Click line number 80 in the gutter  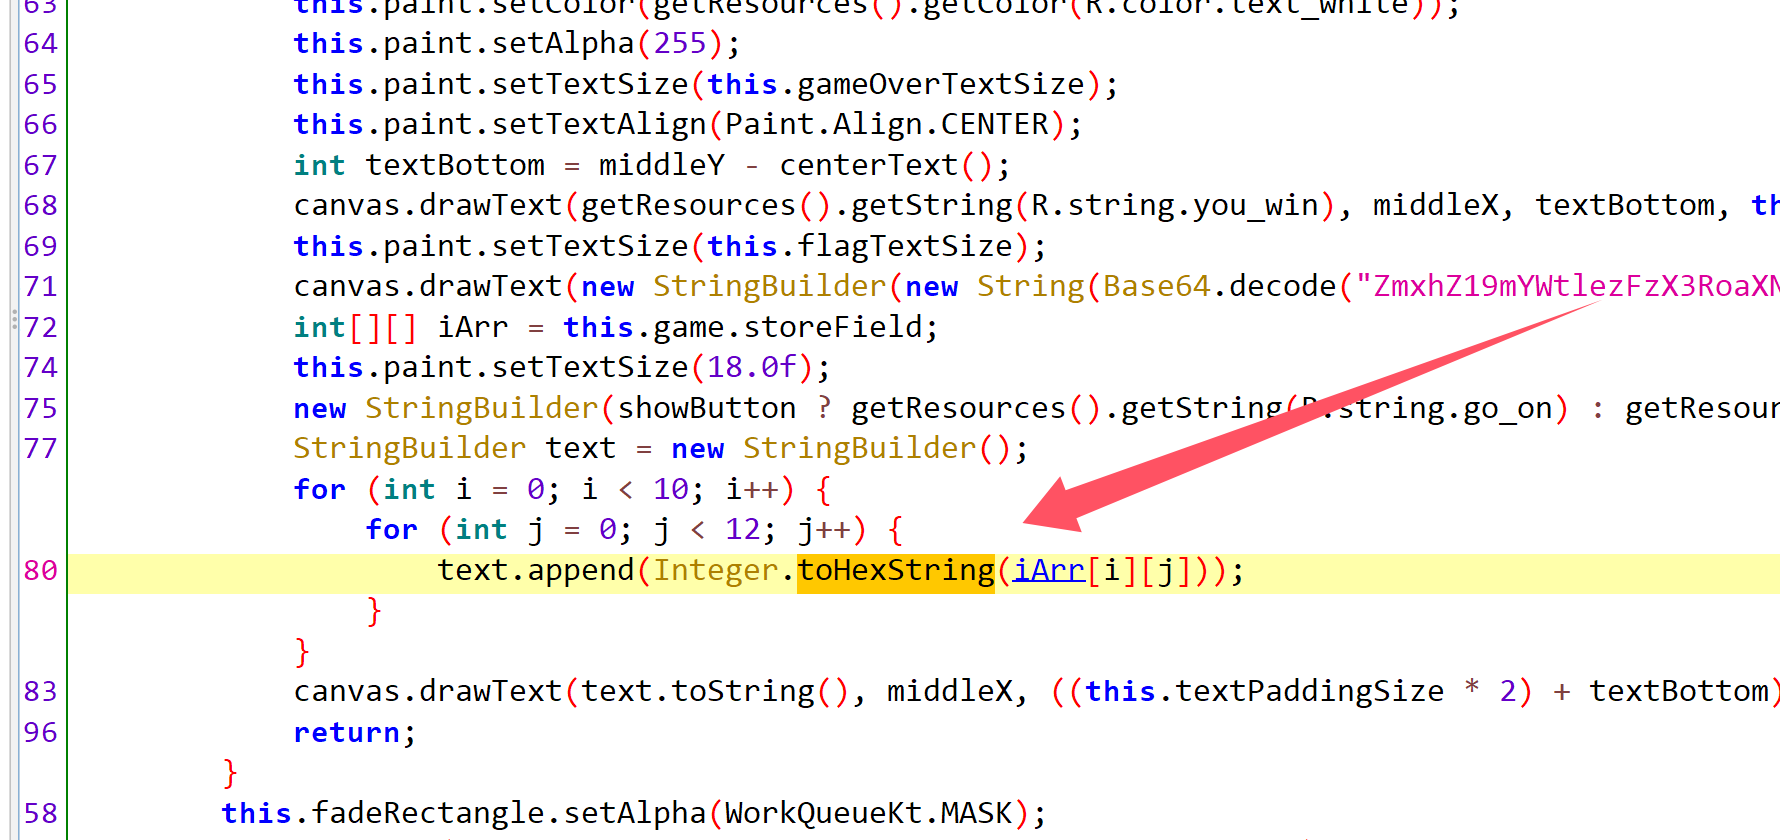(x=41, y=570)
